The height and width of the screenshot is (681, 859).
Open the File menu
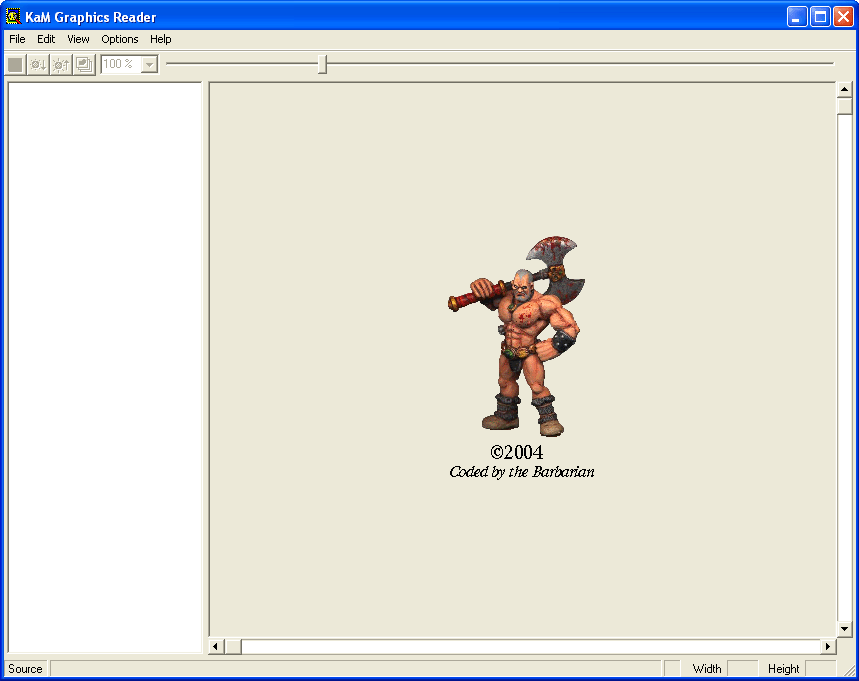[x=17, y=39]
